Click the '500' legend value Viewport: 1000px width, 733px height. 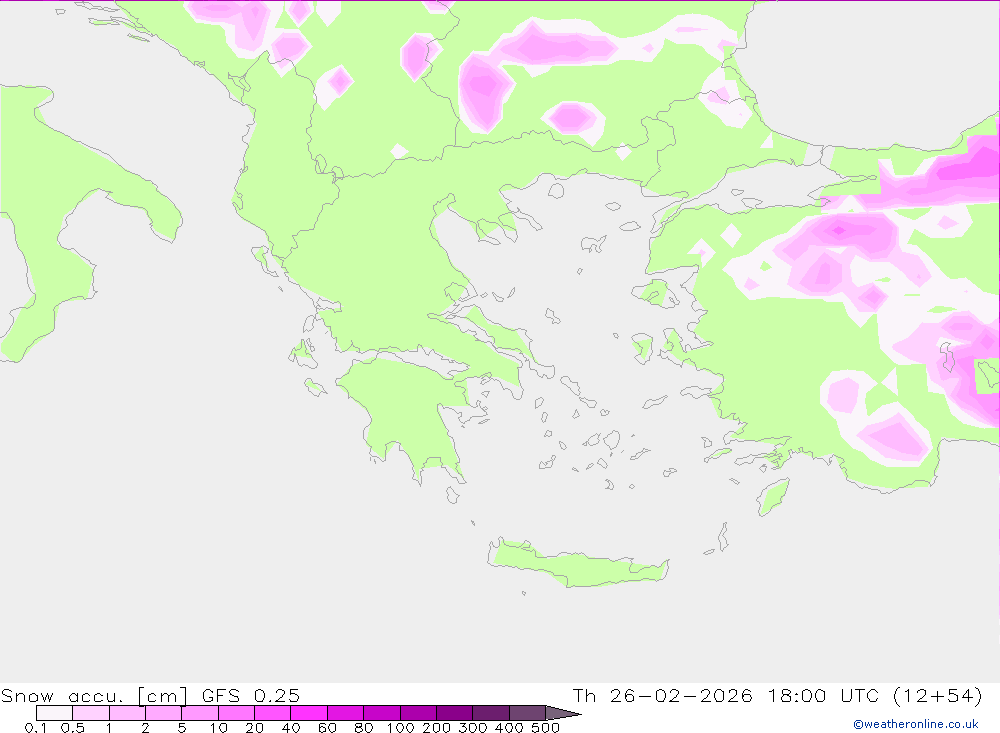(x=545, y=727)
